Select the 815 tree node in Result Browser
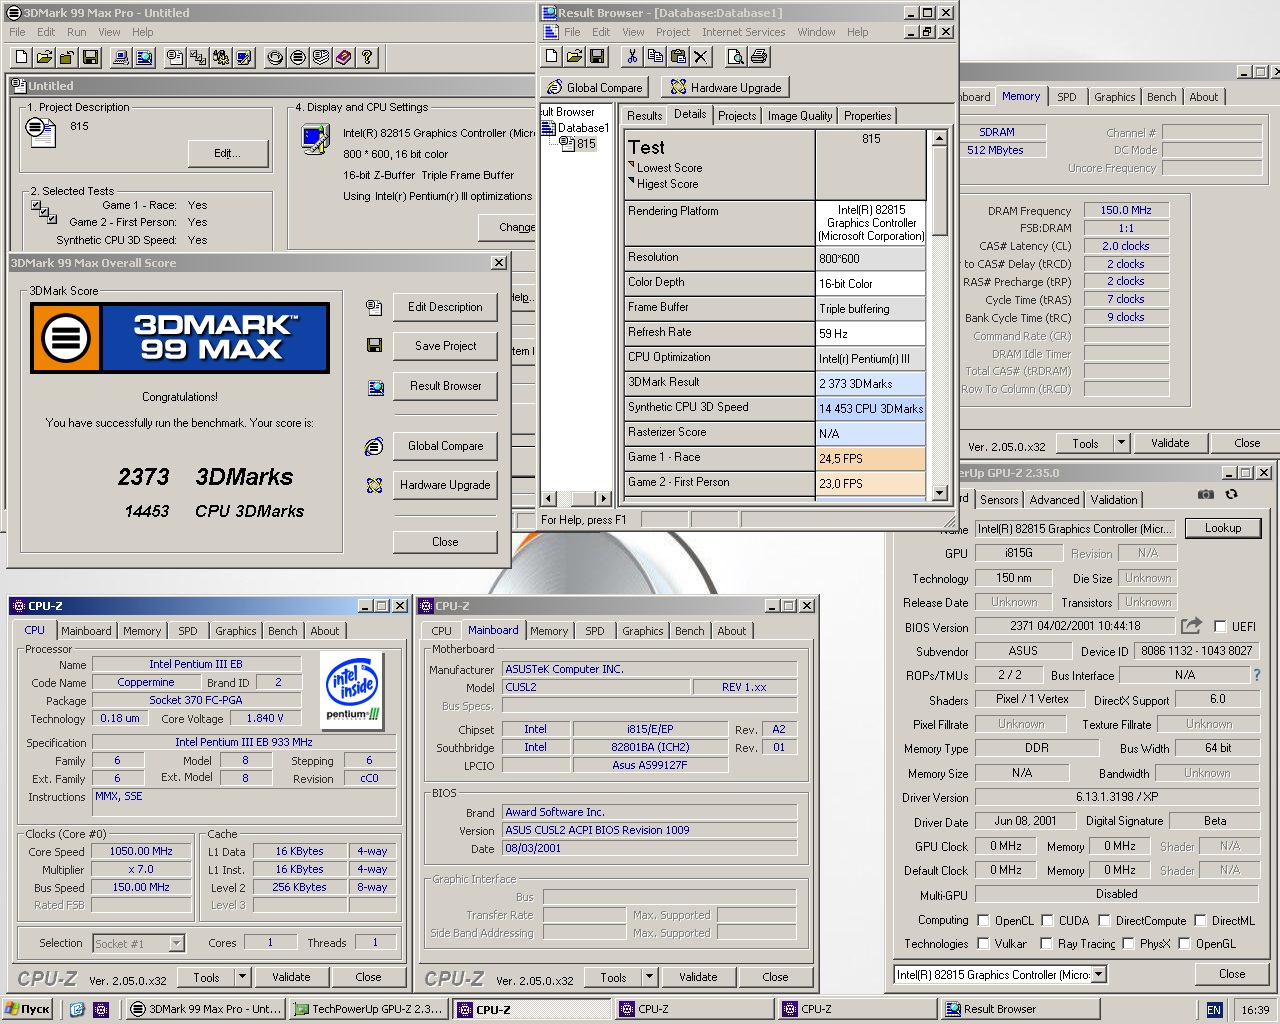Screen dimensions: 1280x1024 585,144
